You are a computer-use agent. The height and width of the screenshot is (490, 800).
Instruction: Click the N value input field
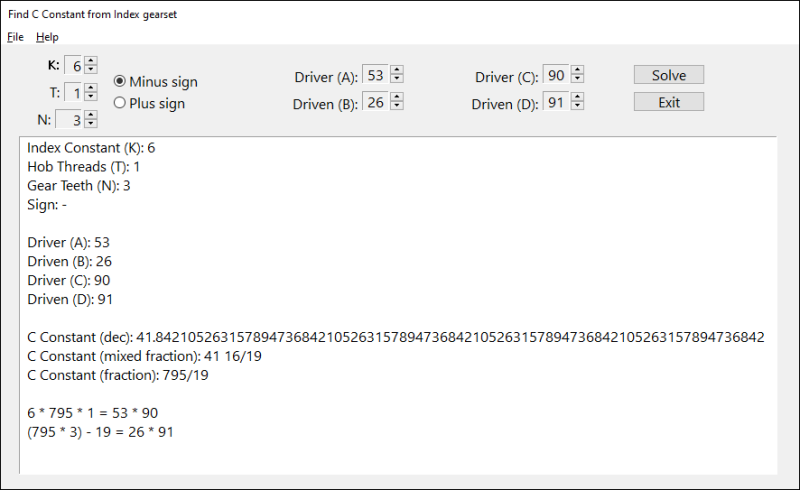[70, 119]
